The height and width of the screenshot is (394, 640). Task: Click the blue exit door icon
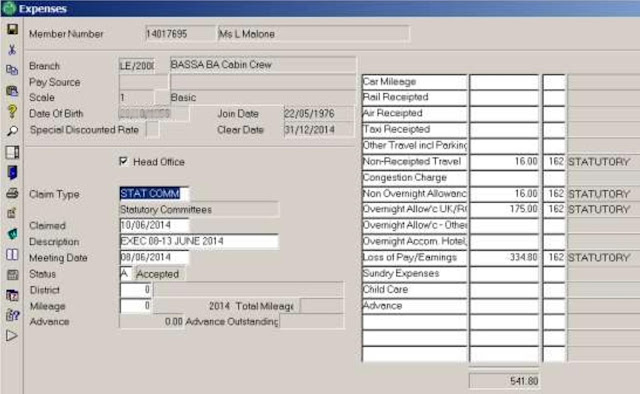click(12, 173)
